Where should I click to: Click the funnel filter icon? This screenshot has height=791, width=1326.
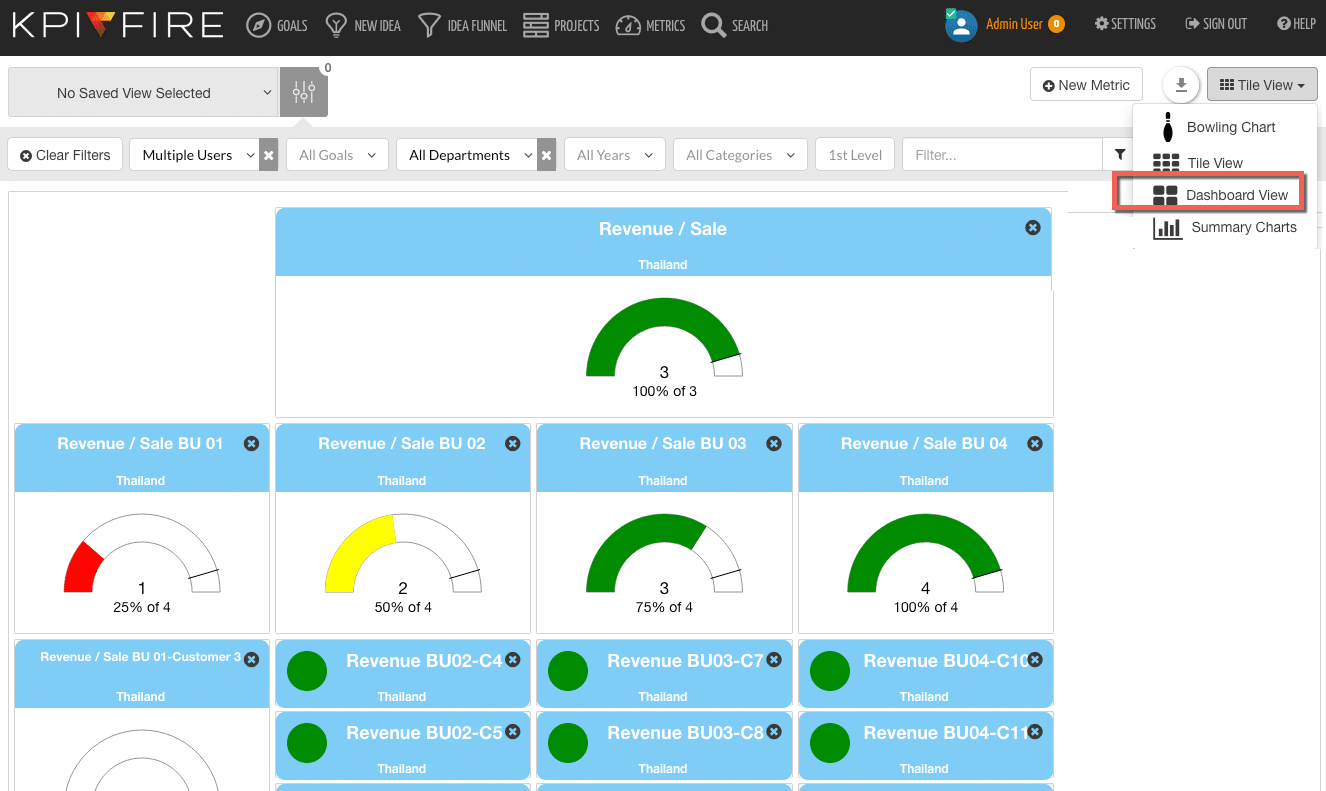pyautogui.click(x=1120, y=155)
